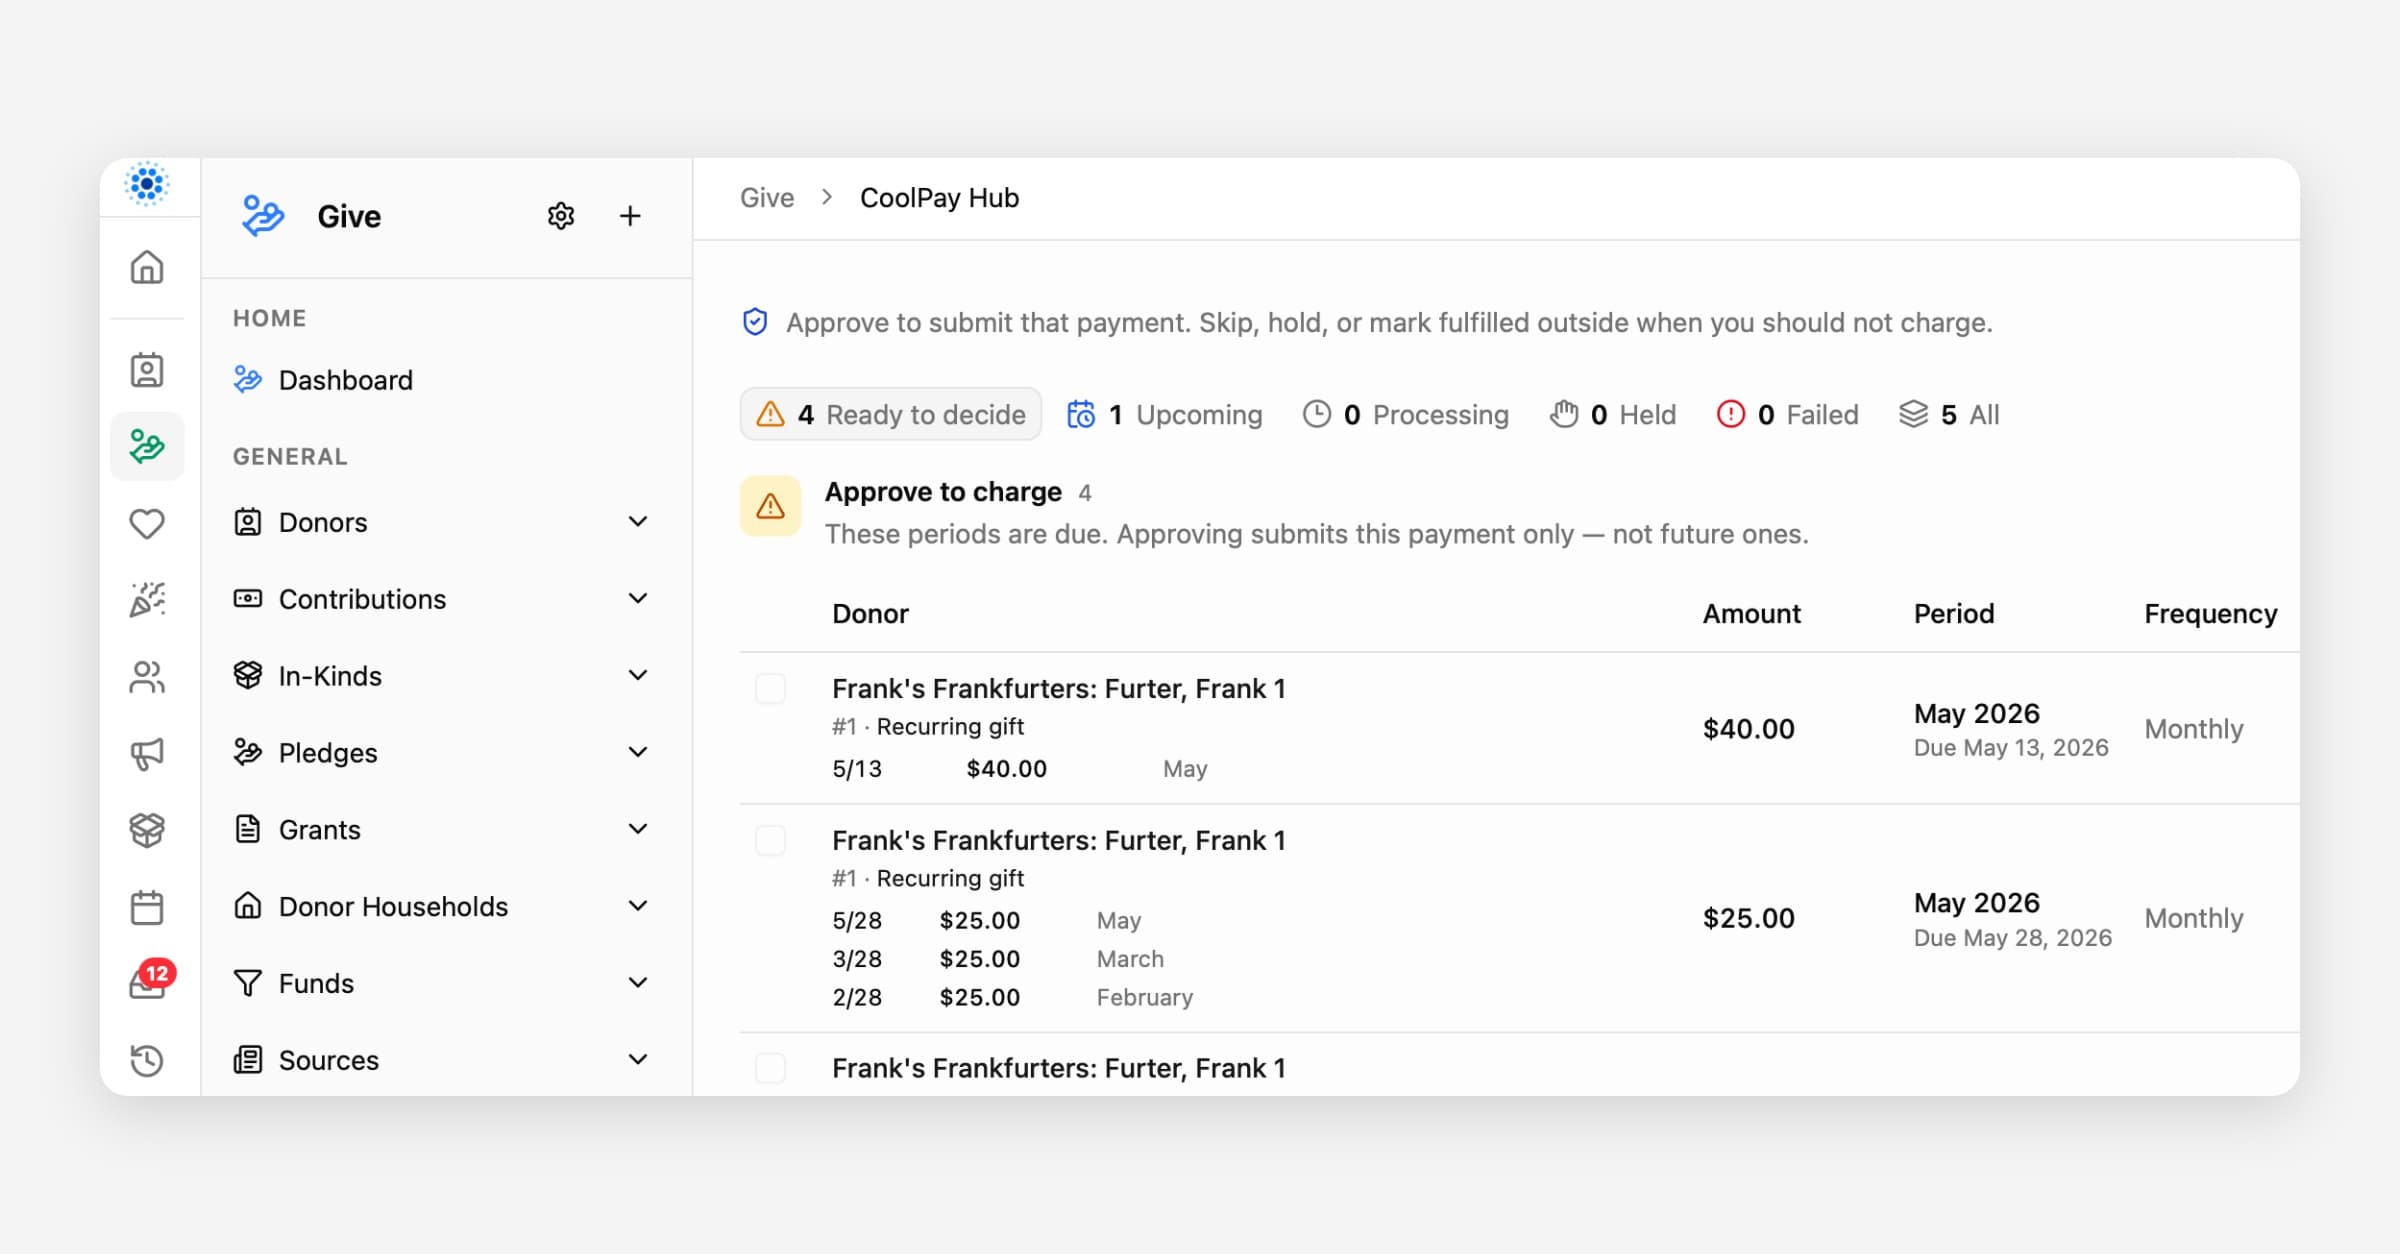Click the plus add icon beside Give
This screenshot has height=1254, width=2400.
(x=630, y=216)
